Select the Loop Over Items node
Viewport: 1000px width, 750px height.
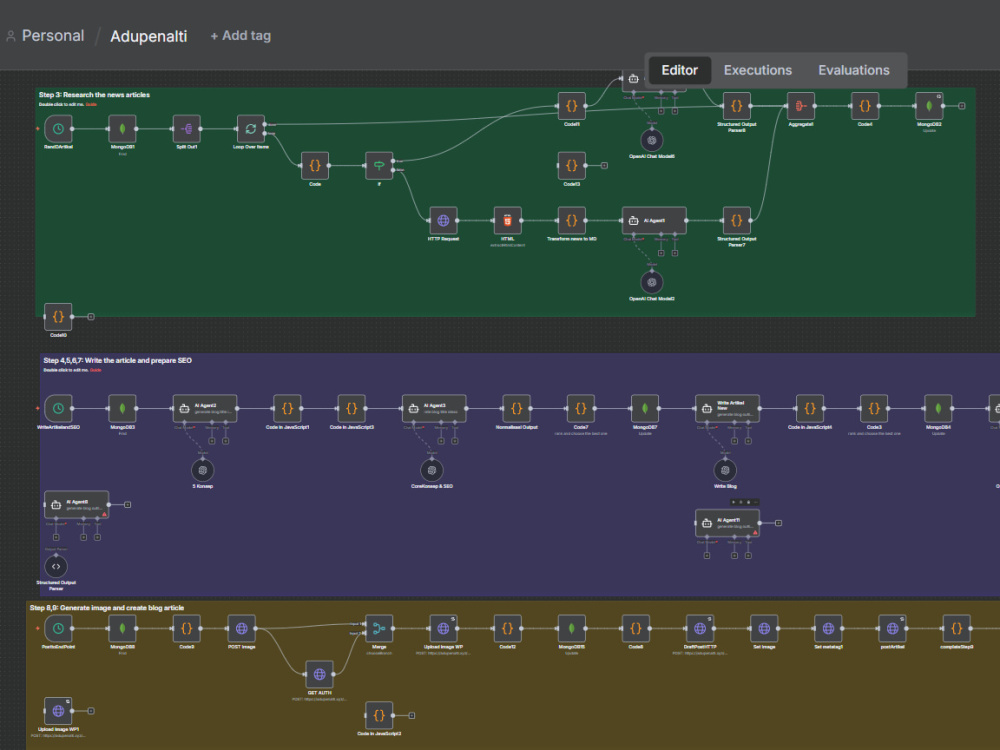tap(251, 129)
